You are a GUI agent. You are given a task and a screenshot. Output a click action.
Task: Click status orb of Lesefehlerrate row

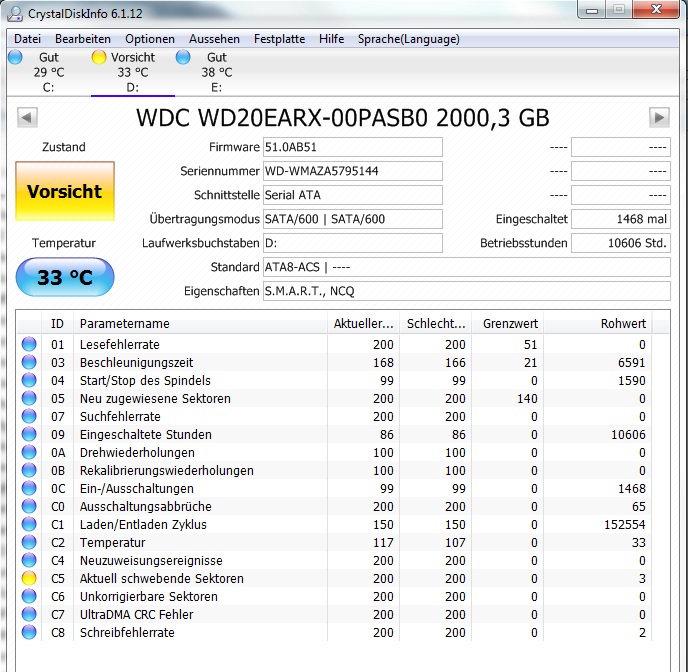29,344
